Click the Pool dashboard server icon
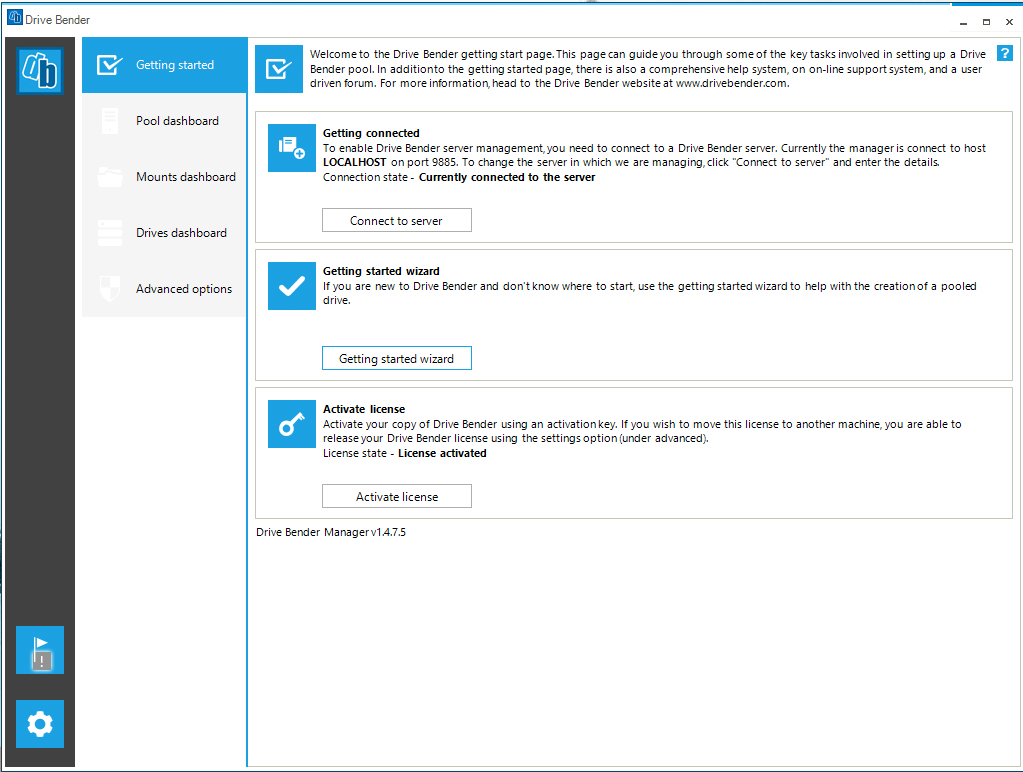This screenshot has width=1023, height=772. (110, 121)
